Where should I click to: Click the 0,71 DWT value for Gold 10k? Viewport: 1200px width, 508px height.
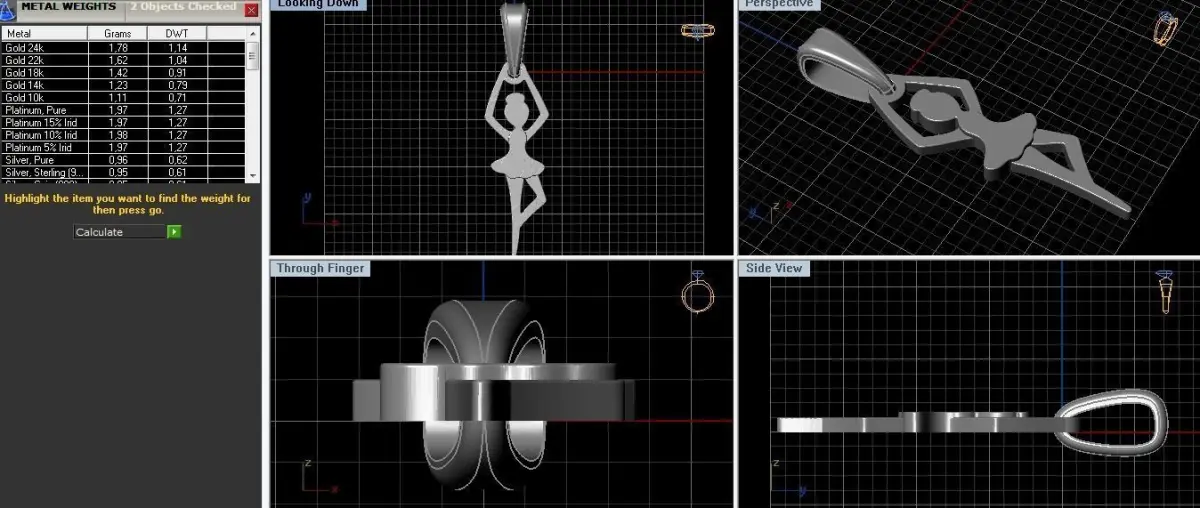click(177, 97)
